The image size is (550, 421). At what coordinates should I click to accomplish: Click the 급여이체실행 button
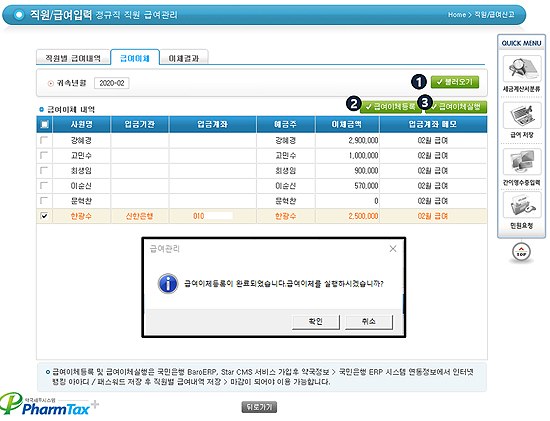tap(456, 106)
